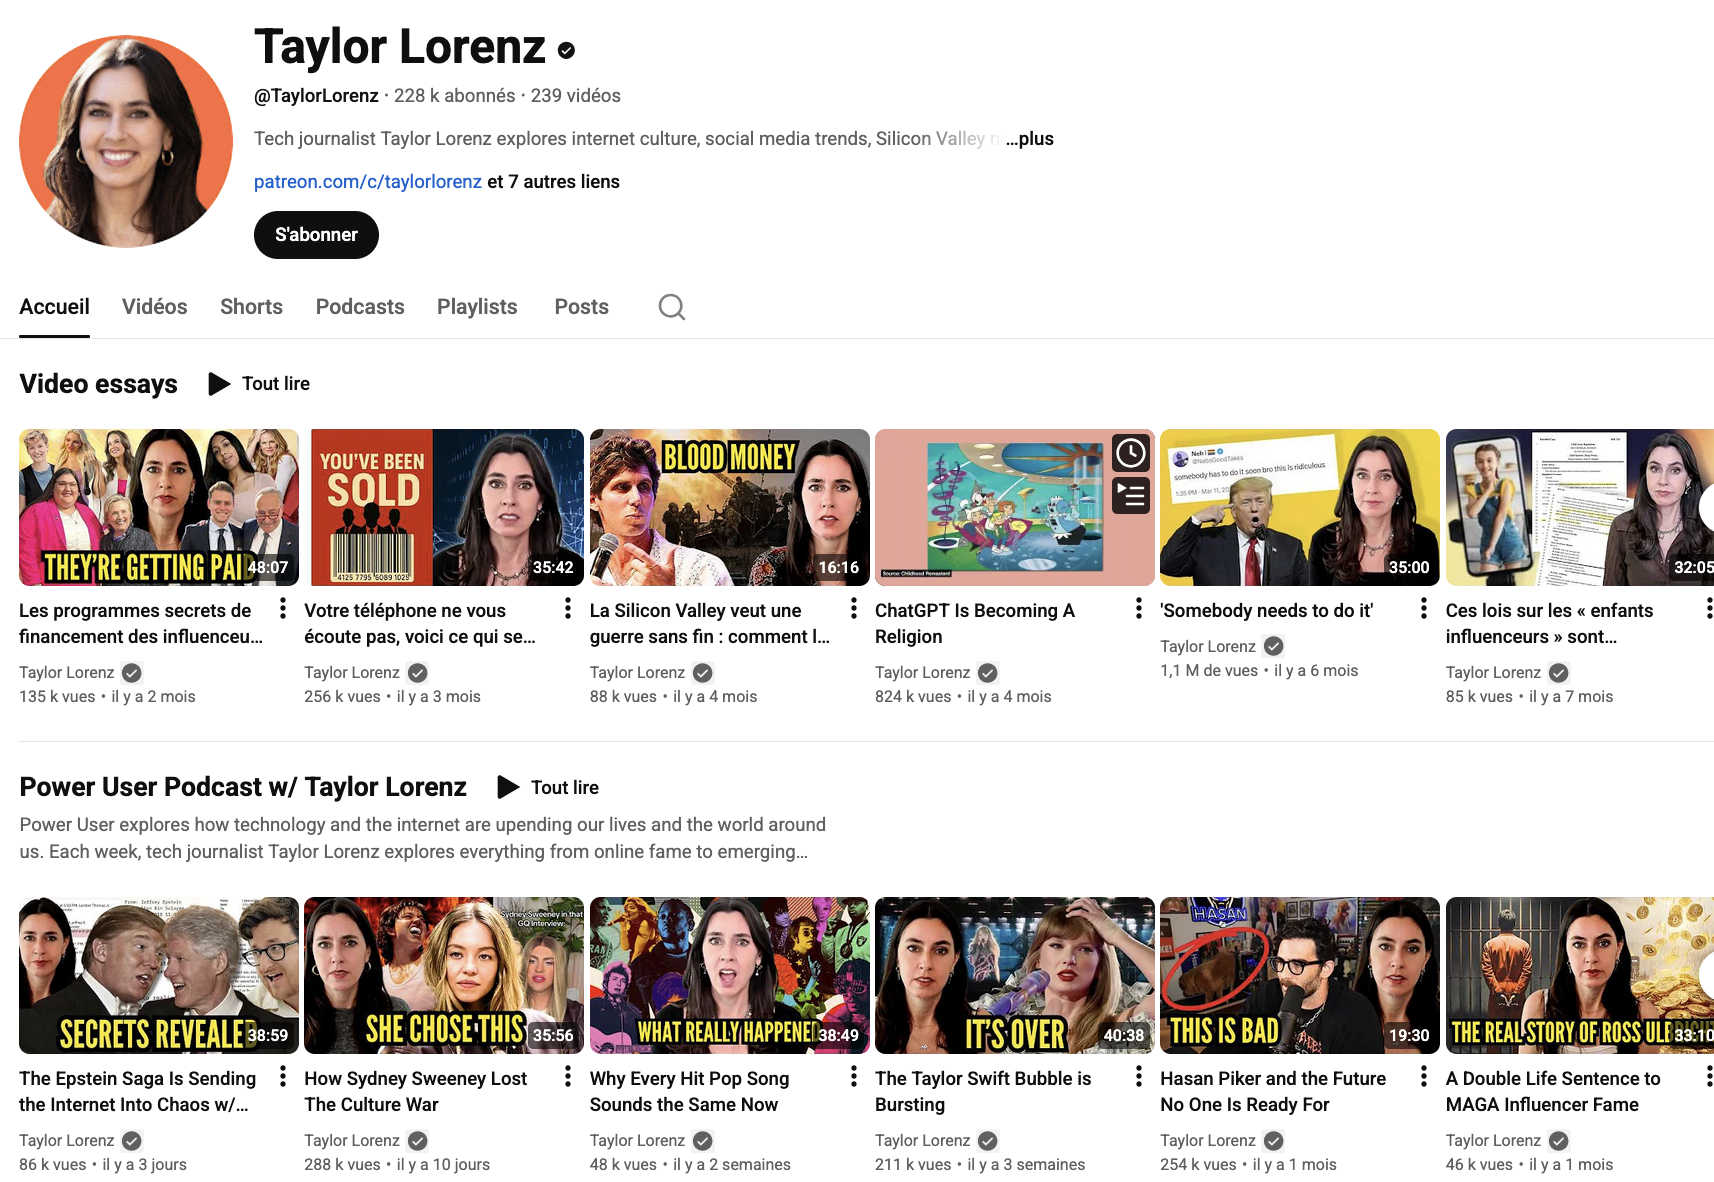1714x1182 pixels.
Task: Click the channel search magnifier icon
Action: [x=671, y=307]
